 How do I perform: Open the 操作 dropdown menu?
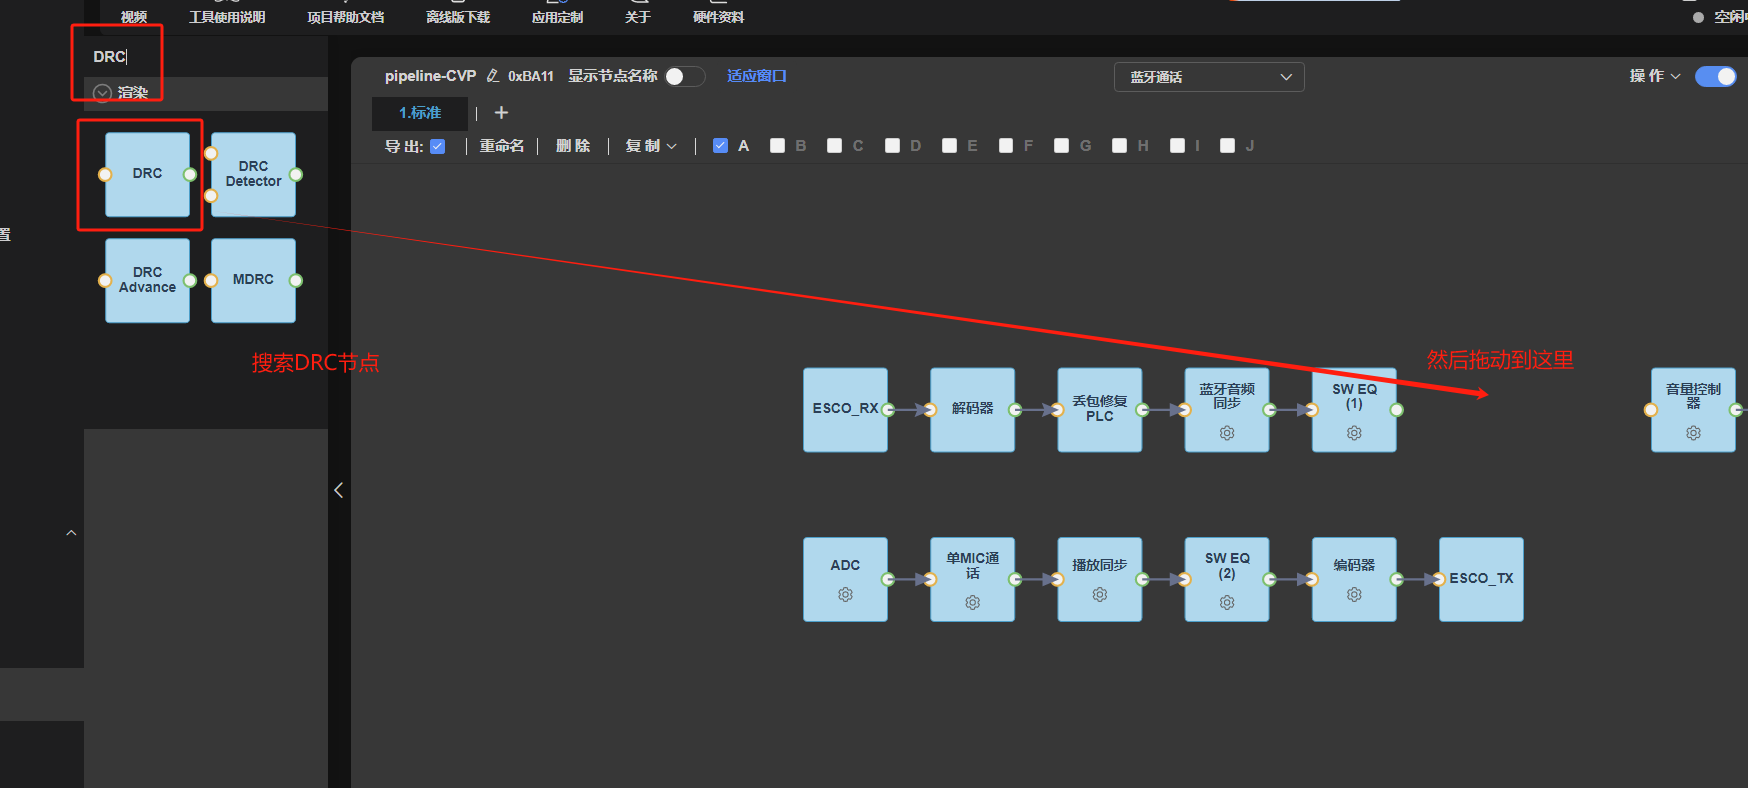(x=1655, y=76)
